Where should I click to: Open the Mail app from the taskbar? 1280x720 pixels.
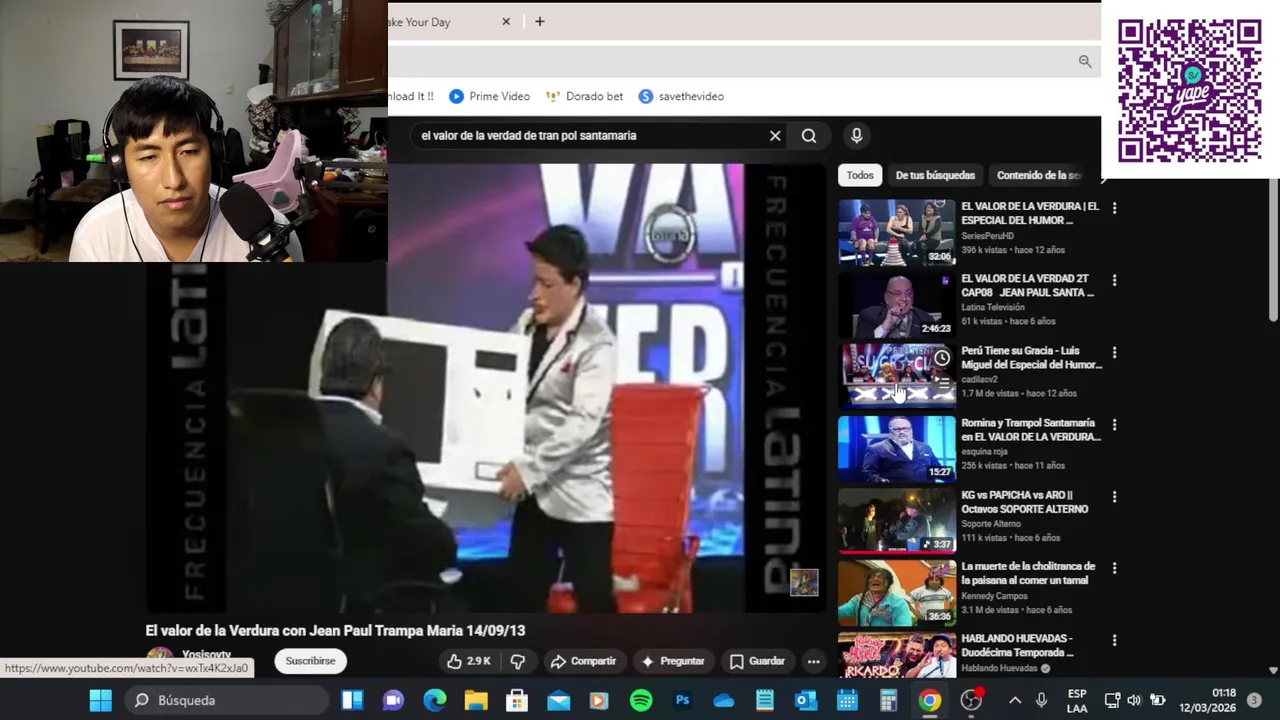click(x=558, y=700)
